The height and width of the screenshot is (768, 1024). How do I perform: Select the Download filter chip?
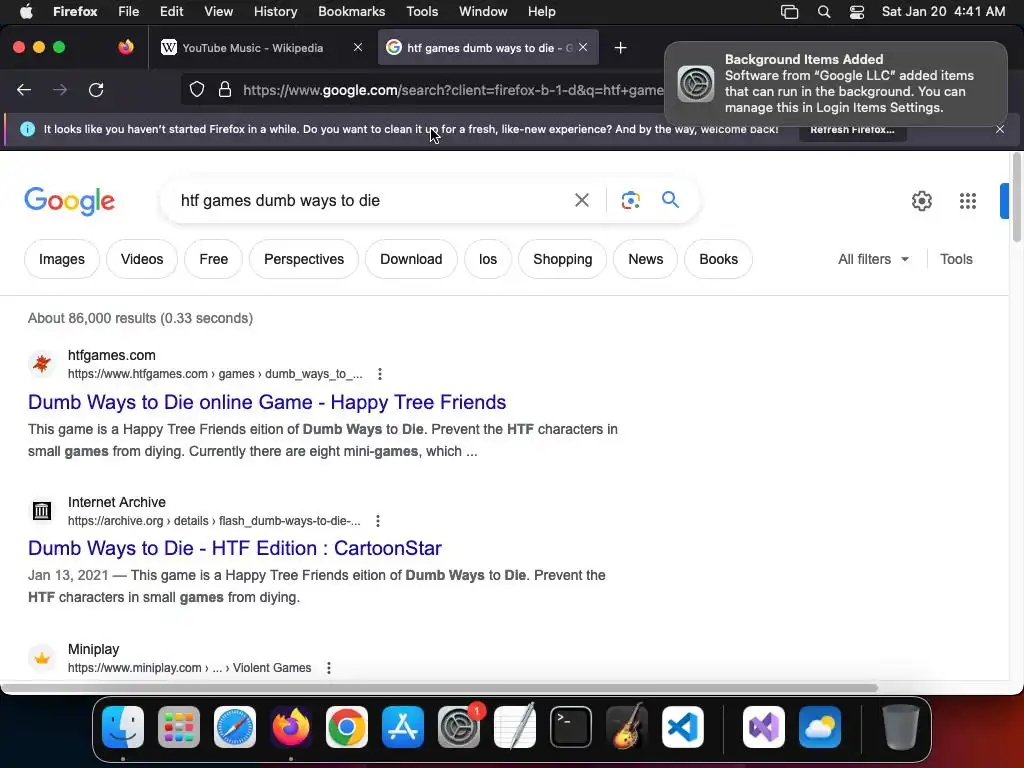(x=411, y=259)
